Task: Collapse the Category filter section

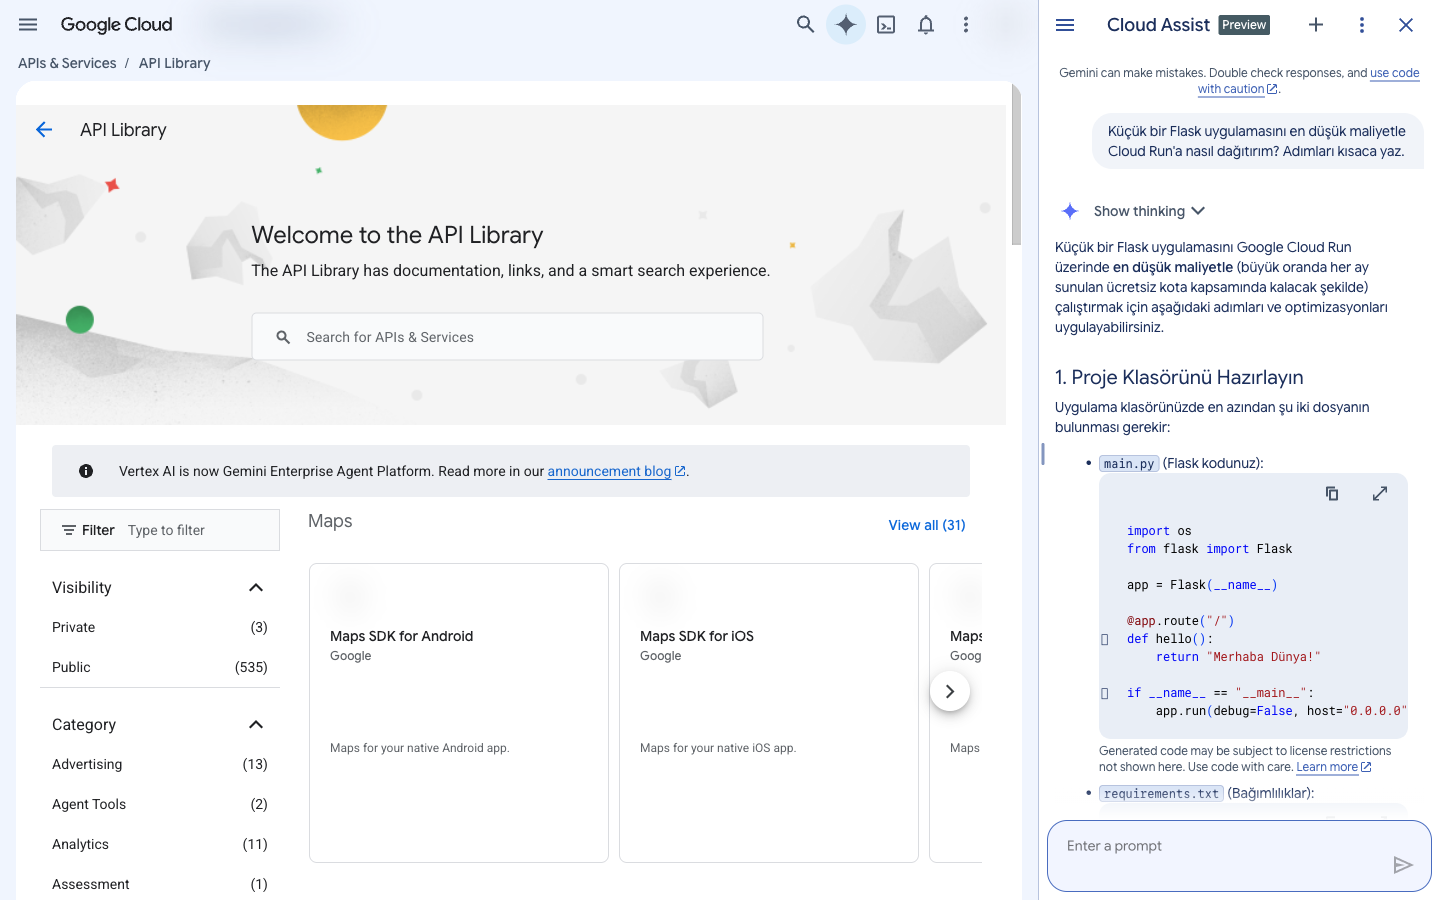Action: click(256, 725)
